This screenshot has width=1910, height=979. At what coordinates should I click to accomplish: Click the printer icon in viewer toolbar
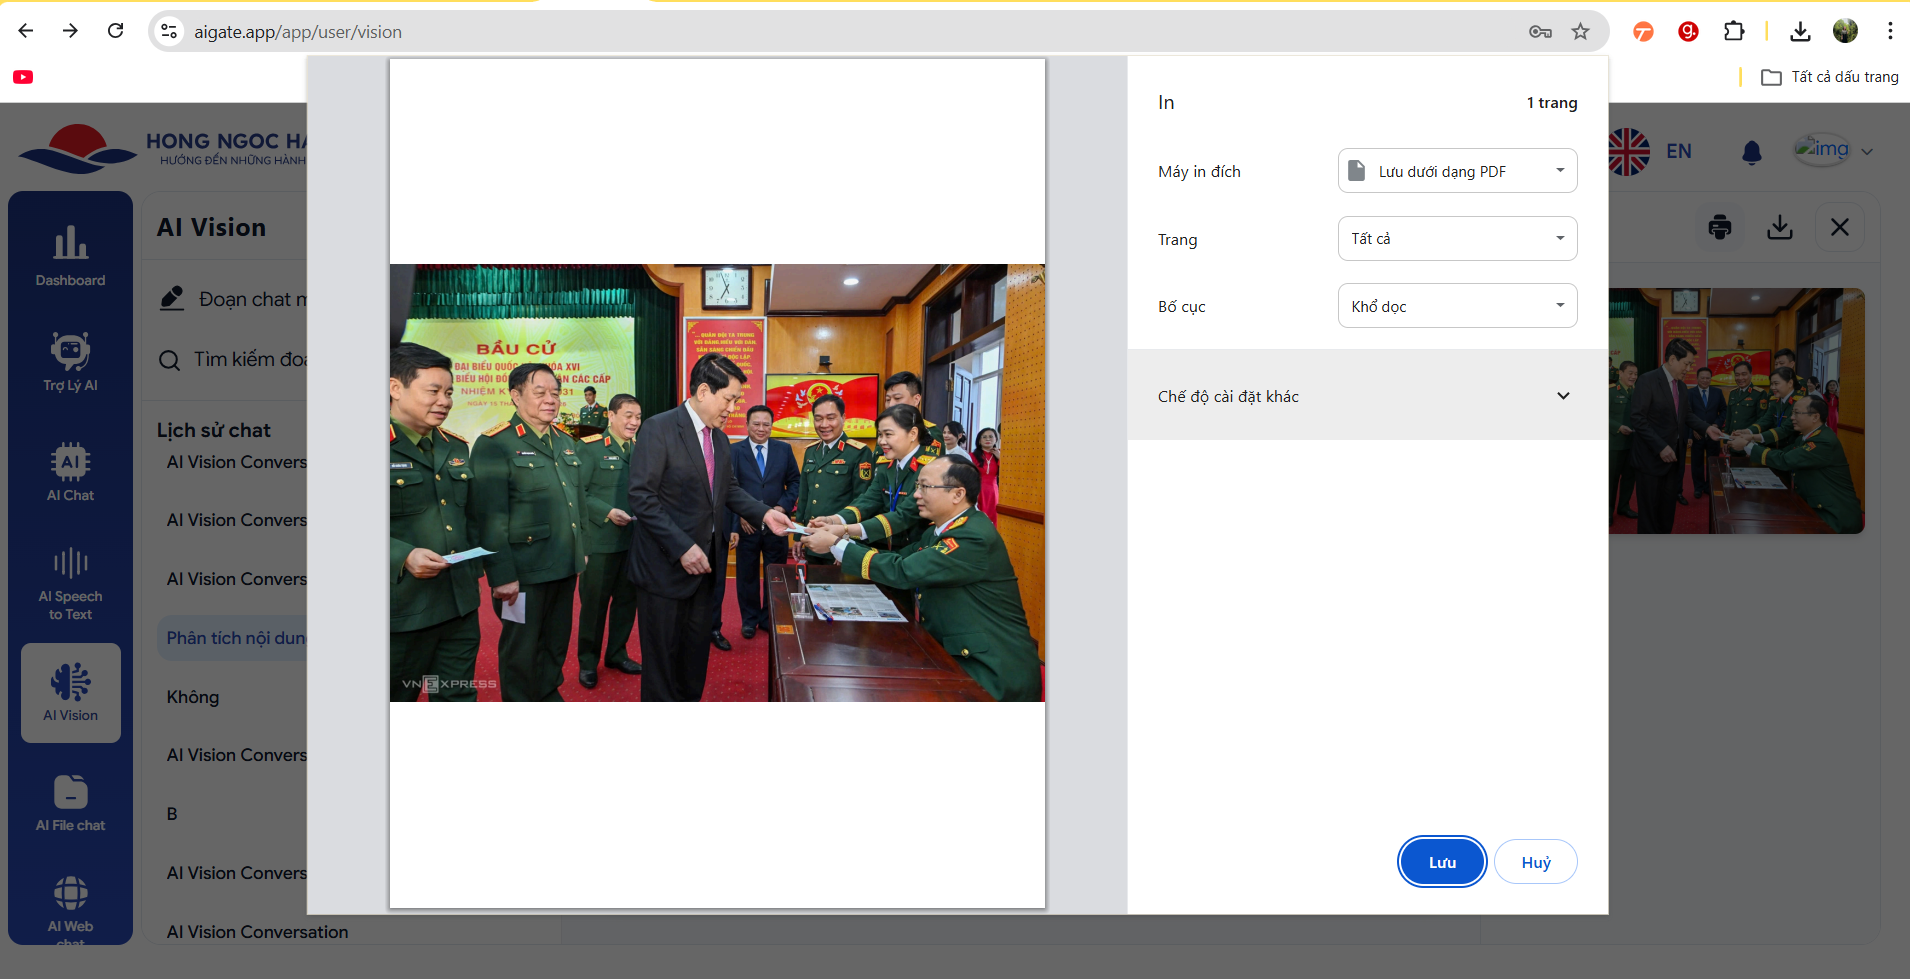point(1719,227)
